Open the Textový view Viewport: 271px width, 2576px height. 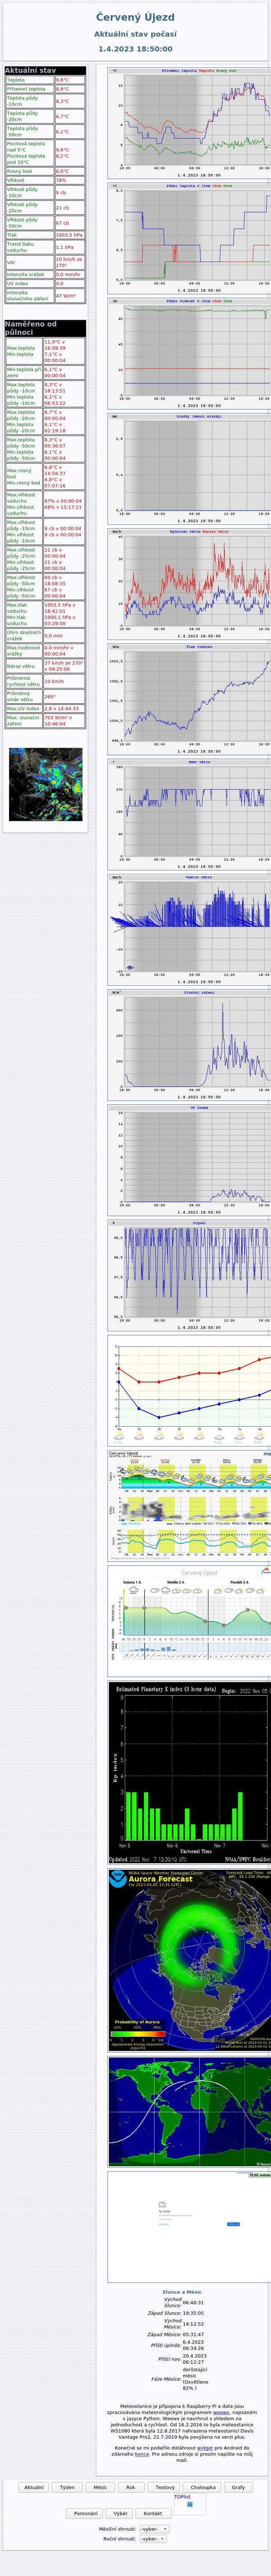point(165,2486)
